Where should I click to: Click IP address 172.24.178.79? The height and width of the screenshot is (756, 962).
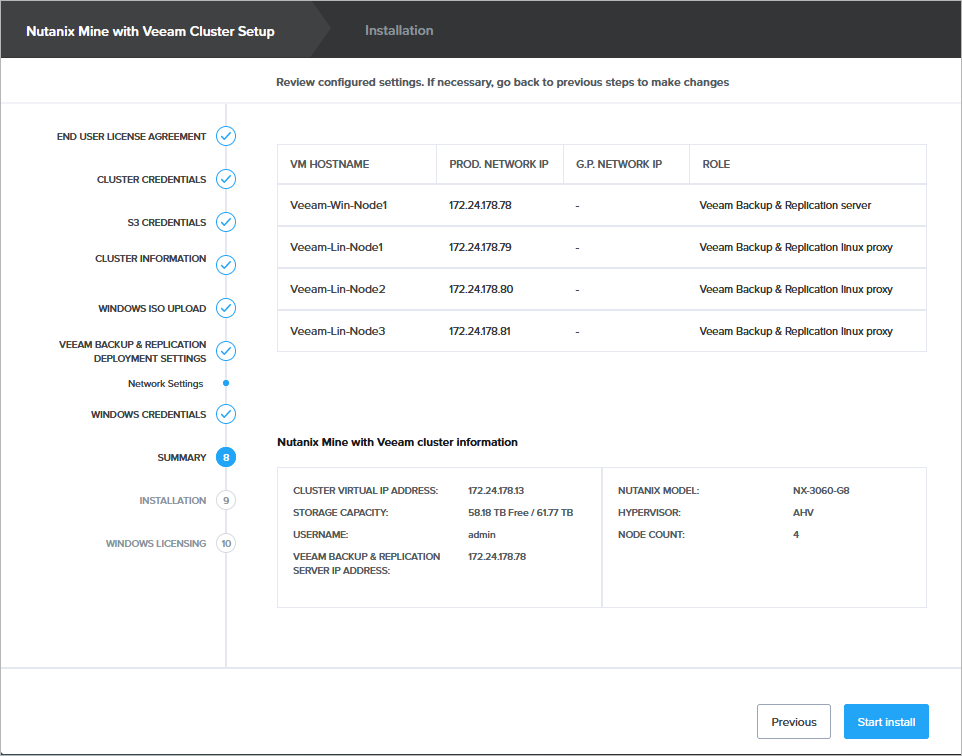[x=480, y=247]
